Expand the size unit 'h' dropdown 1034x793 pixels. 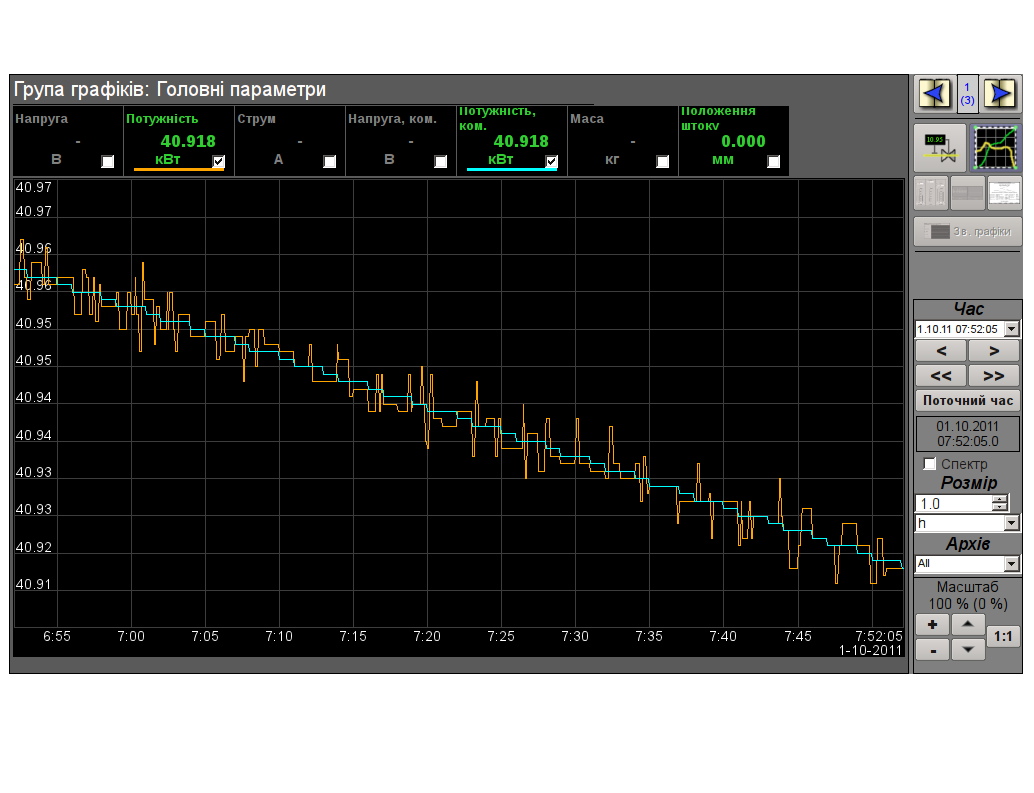coord(1011,524)
